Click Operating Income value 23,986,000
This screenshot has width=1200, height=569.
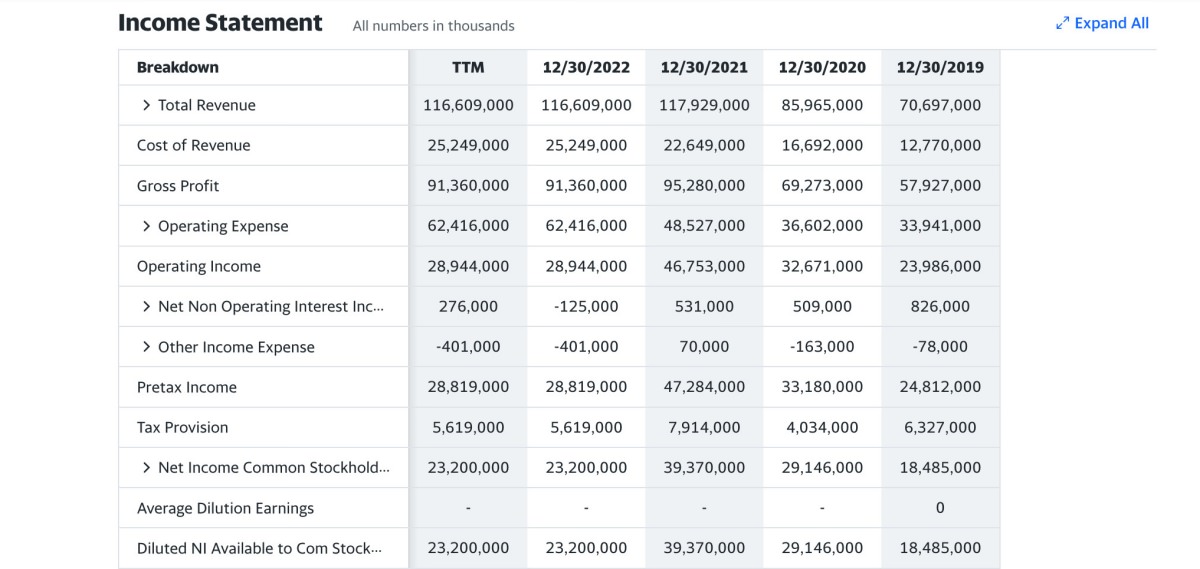[940, 266]
